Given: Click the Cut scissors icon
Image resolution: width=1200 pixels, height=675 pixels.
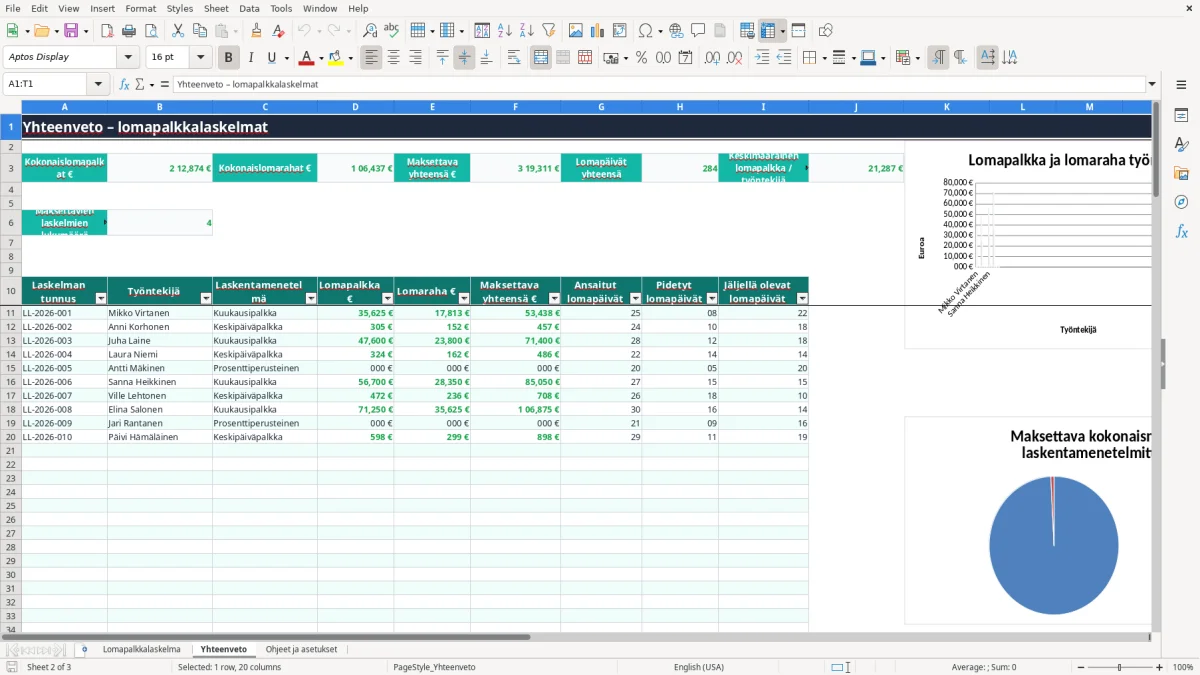Looking at the screenshot, I should (177, 31).
